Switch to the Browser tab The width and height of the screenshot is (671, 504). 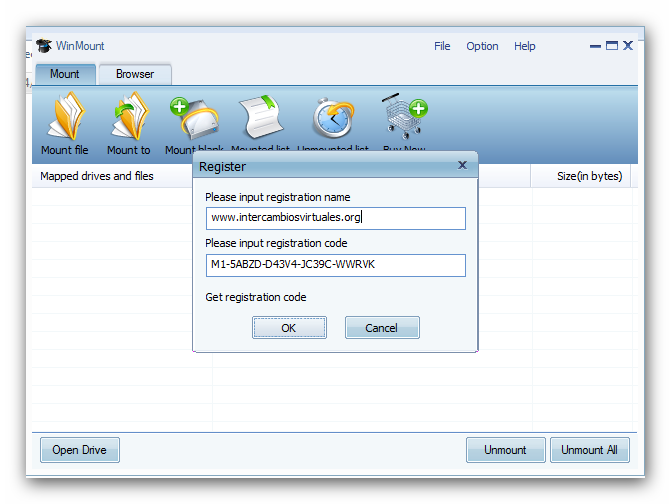pyautogui.click(x=135, y=74)
